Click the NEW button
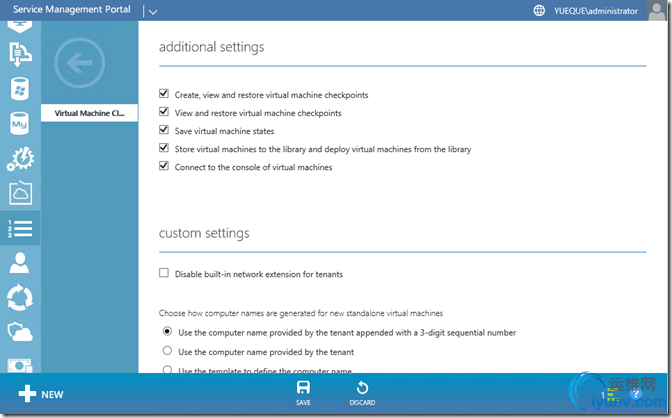The width and height of the screenshot is (672, 418). tap(41, 394)
